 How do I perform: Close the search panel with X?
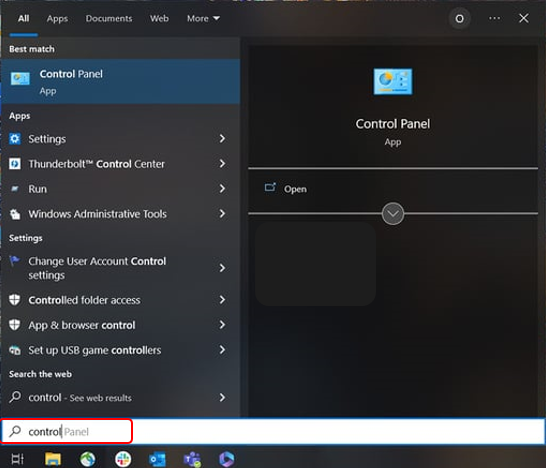tap(524, 18)
